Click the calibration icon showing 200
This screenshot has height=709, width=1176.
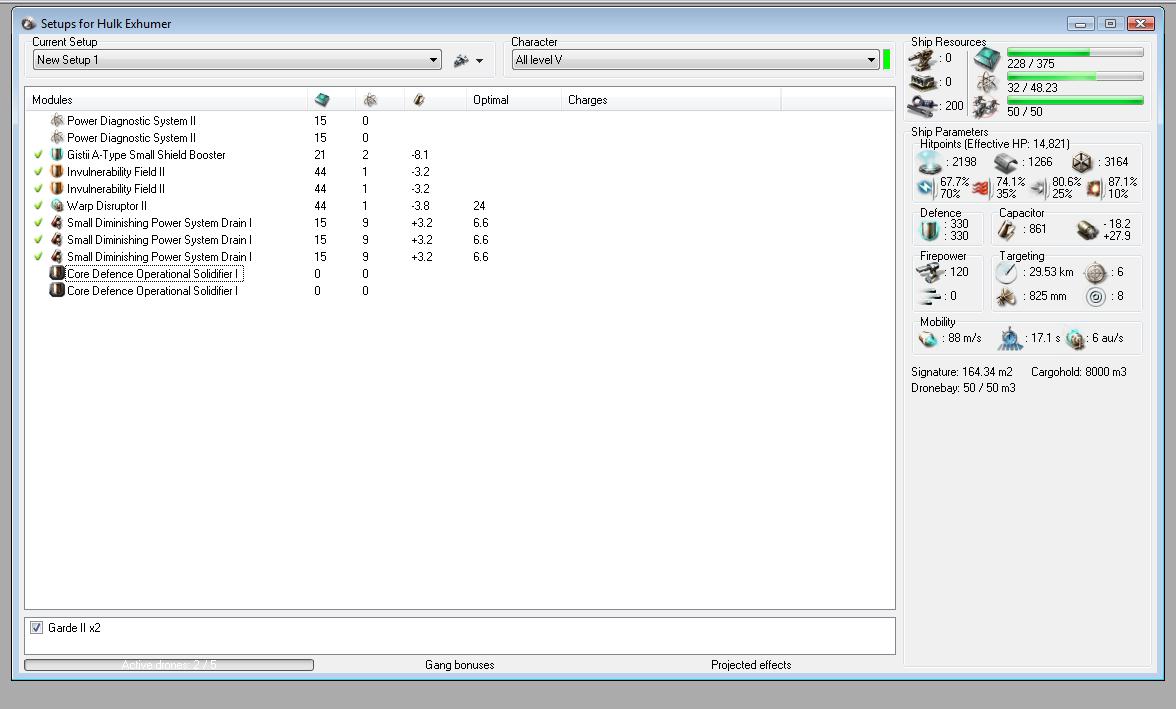[923, 107]
